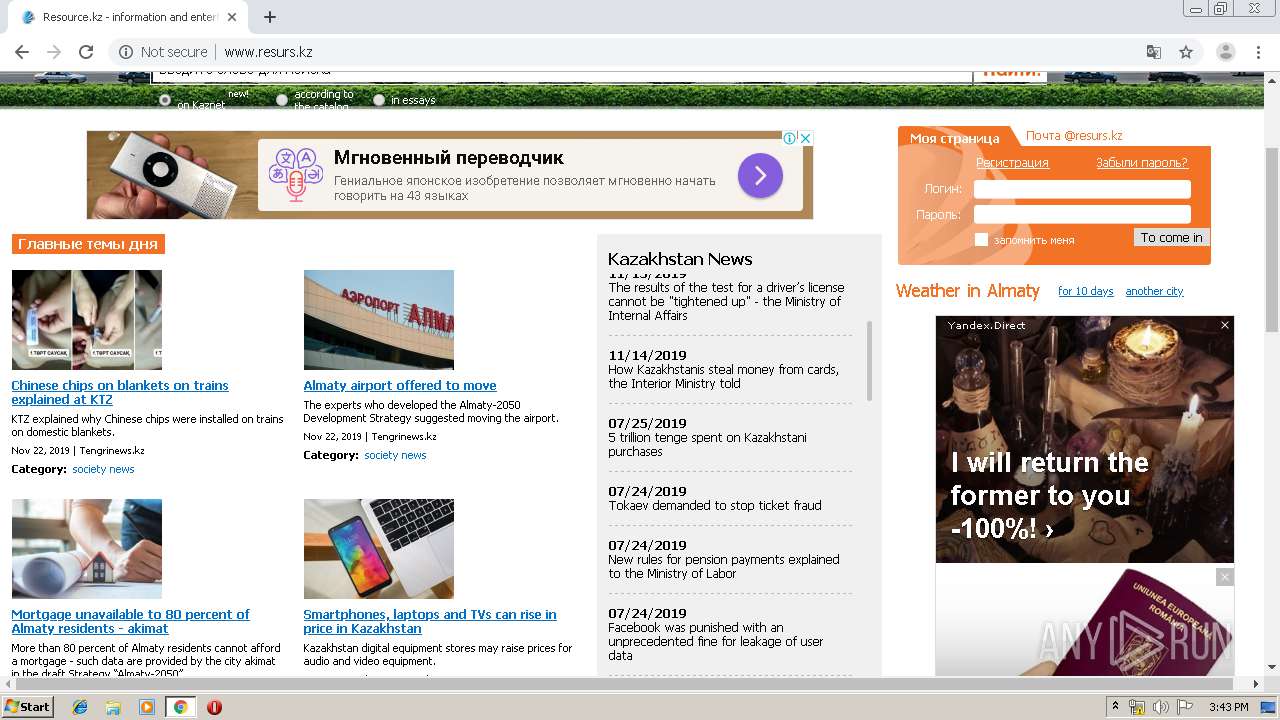Click the mortgage house article thumbnail
1280x720 pixels.
click(x=87, y=549)
